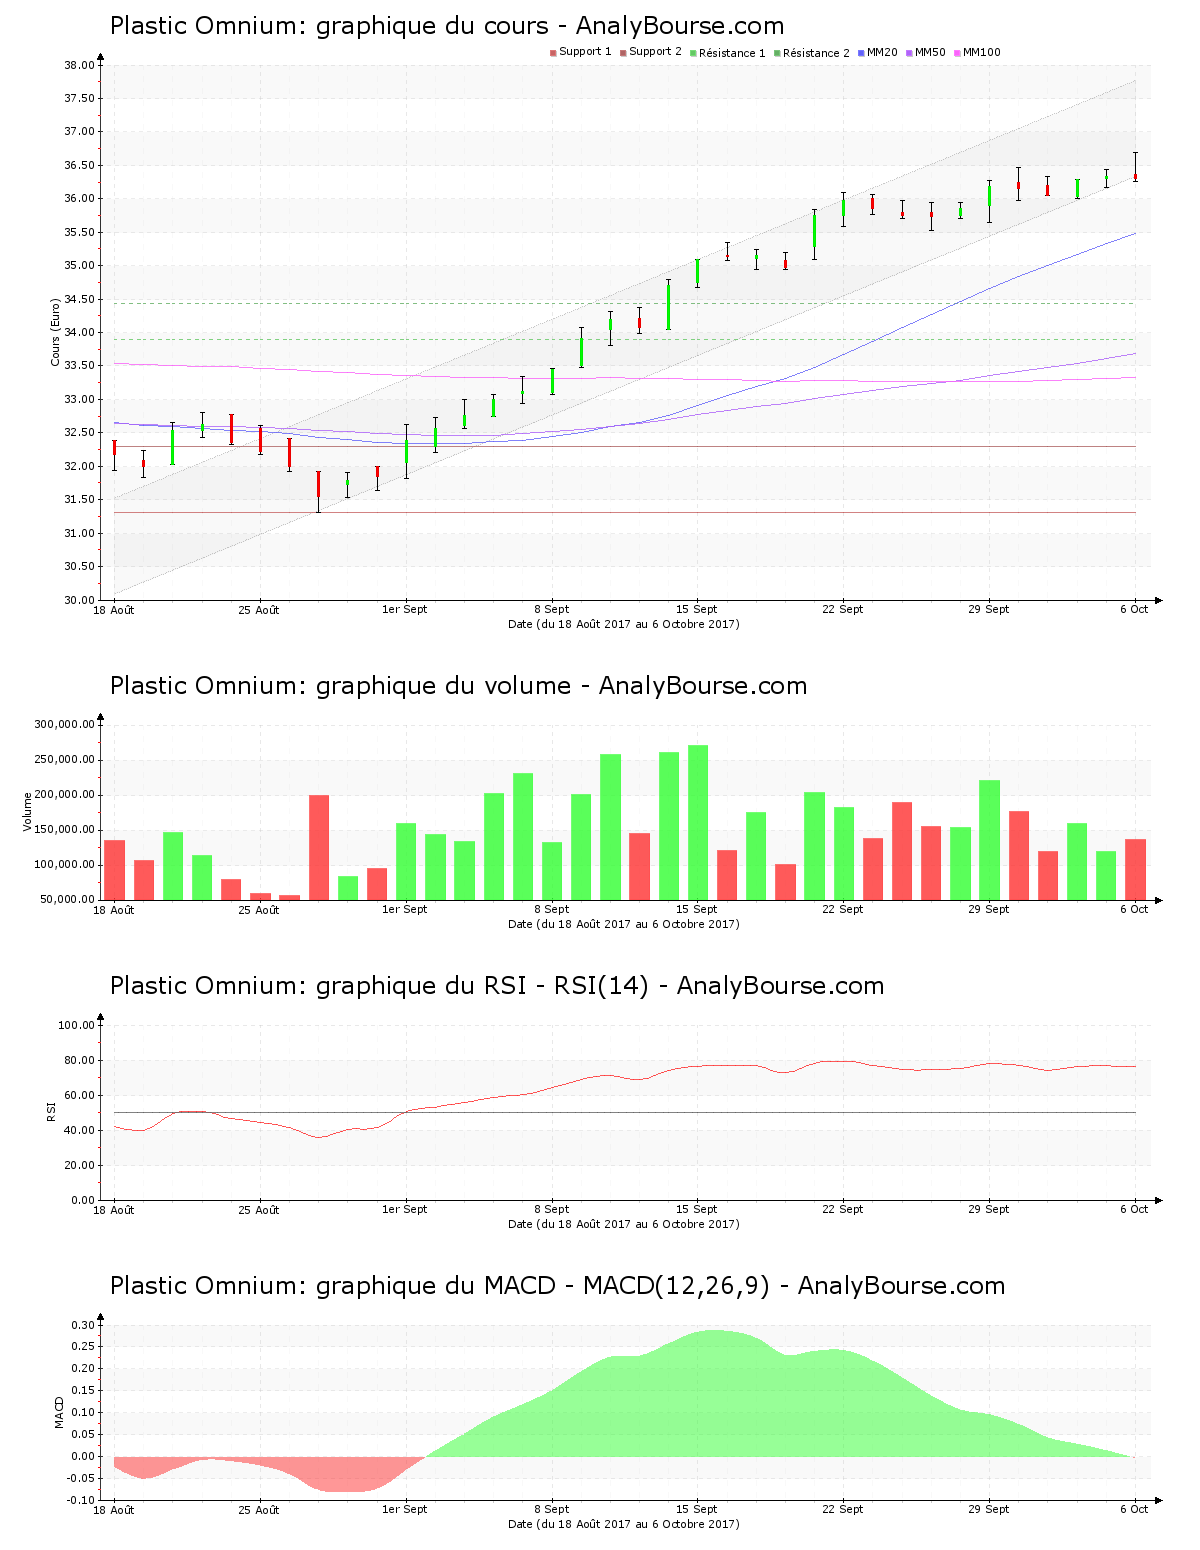Viewport: 1200px width, 1550px height.
Task: Click the '15 Sept' date on volume chart
Action: pyautogui.click(x=697, y=909)
